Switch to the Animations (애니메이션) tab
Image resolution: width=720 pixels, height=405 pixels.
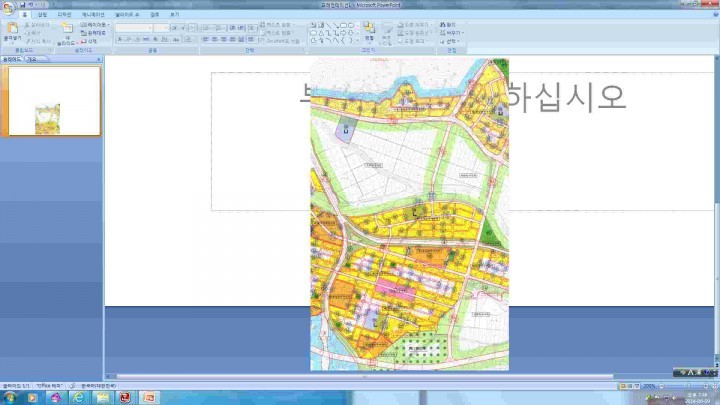click(x=92, y=15)
